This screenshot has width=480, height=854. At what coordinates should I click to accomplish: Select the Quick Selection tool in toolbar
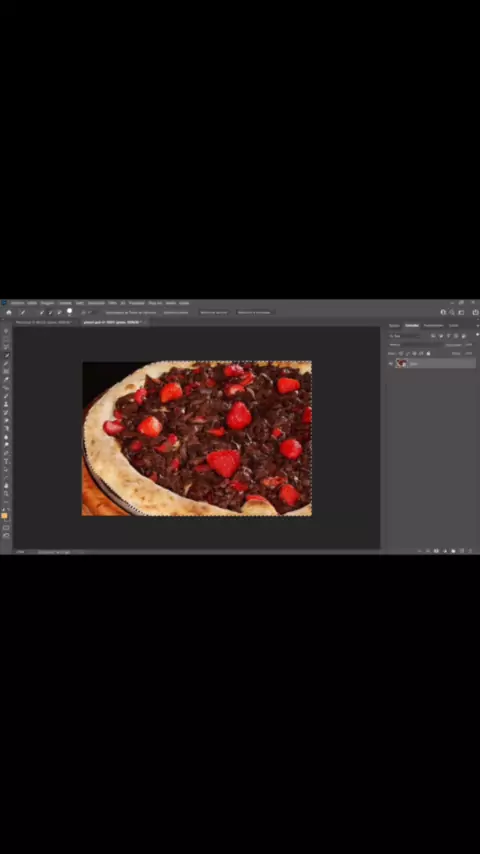tap(6, 355)
